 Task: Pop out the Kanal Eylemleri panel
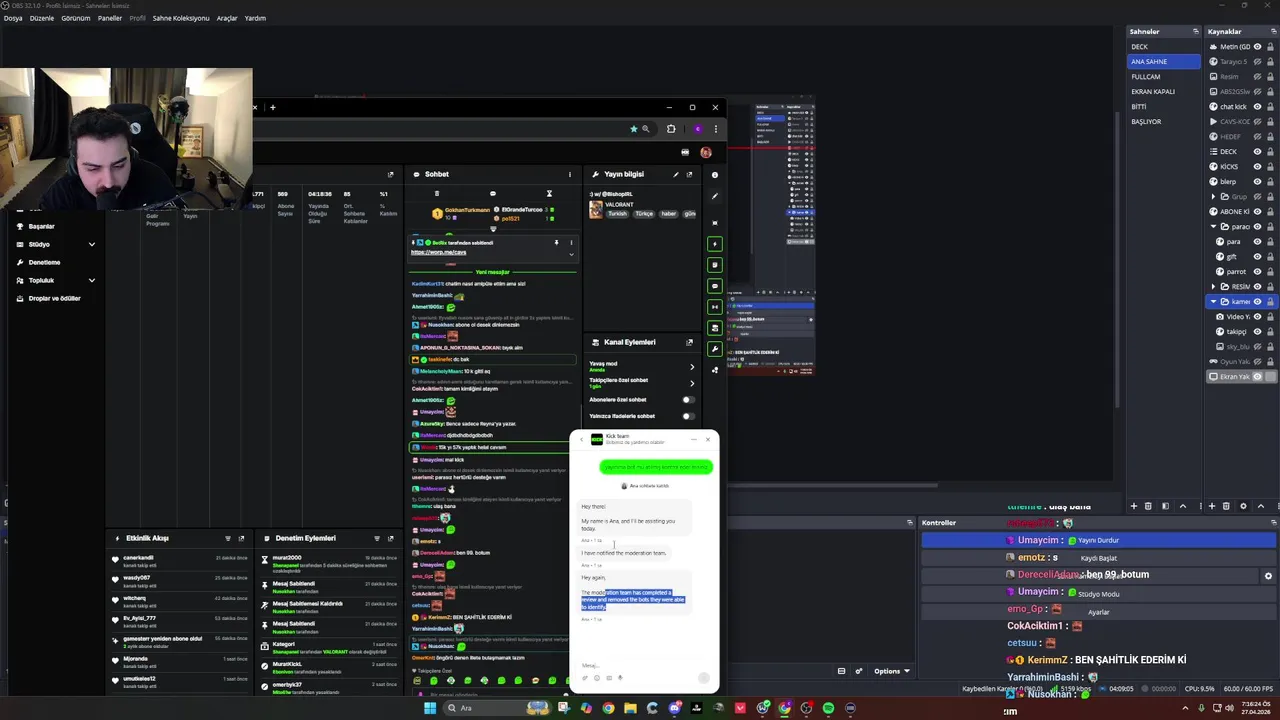click(x=689, y=342)
